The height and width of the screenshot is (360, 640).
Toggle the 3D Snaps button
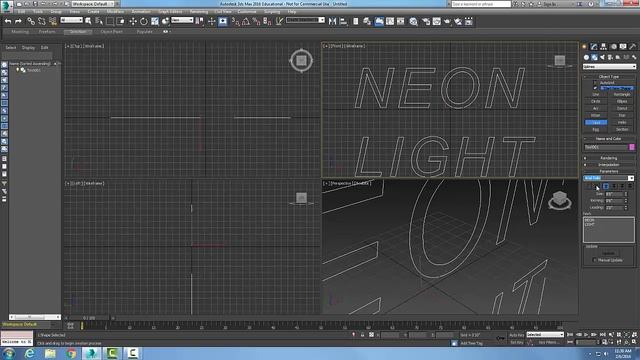pos(236,21)
